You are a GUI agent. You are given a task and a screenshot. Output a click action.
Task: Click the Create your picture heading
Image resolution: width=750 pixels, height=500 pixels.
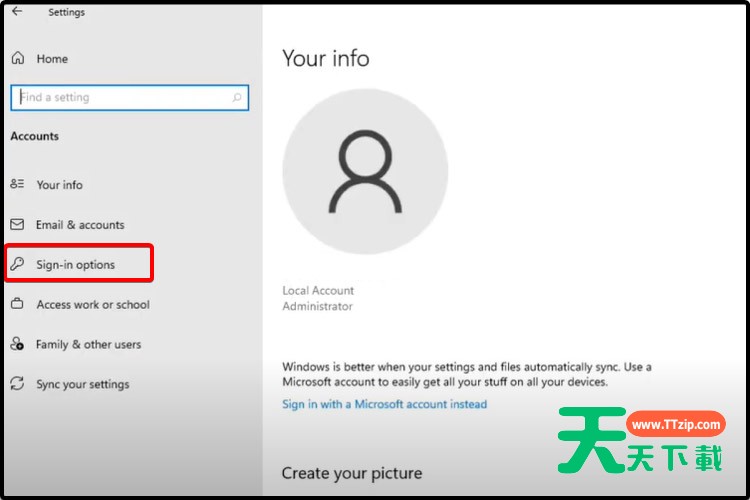pyautogui.click(x=352, y=473)
